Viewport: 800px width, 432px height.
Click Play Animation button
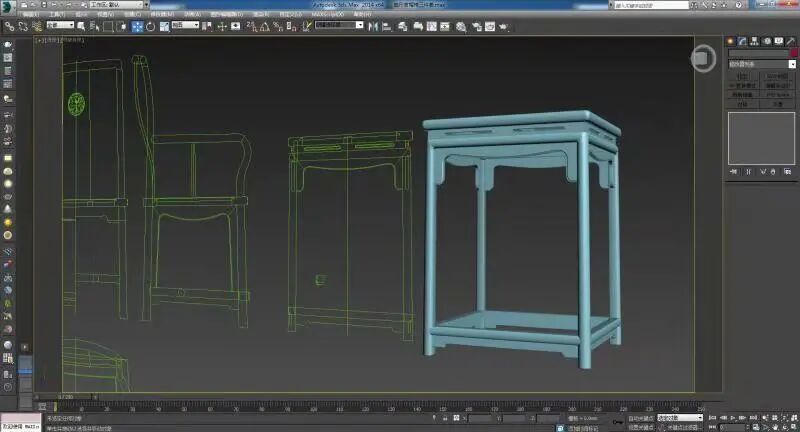click(x=733, y=418)
